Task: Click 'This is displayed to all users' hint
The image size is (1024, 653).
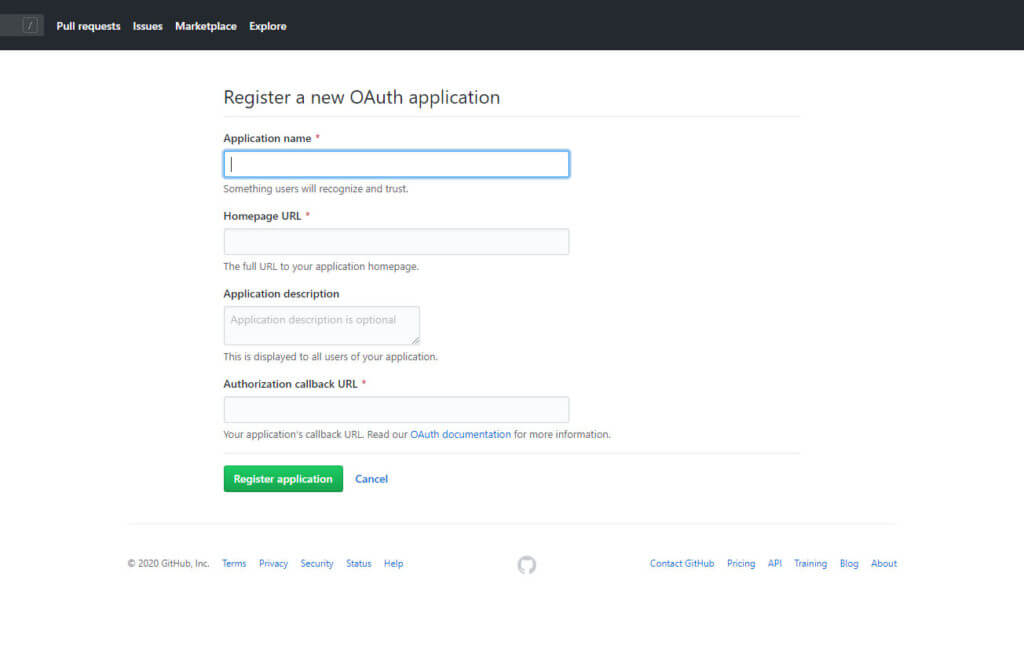Action: click(x=330, y=357)
